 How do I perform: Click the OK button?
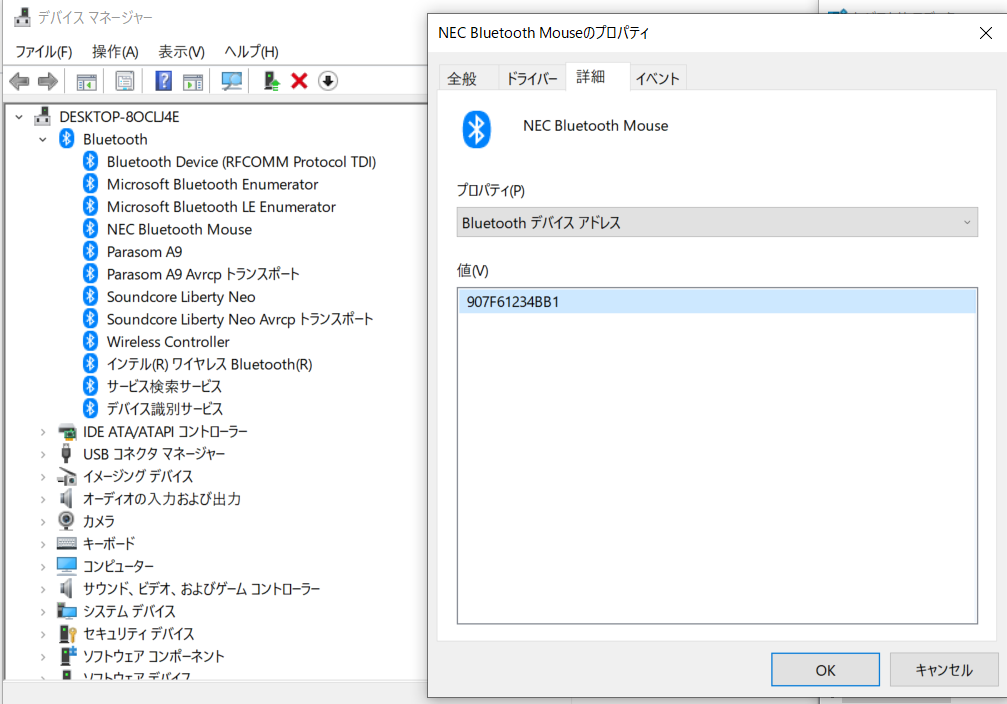coord(825,670)
